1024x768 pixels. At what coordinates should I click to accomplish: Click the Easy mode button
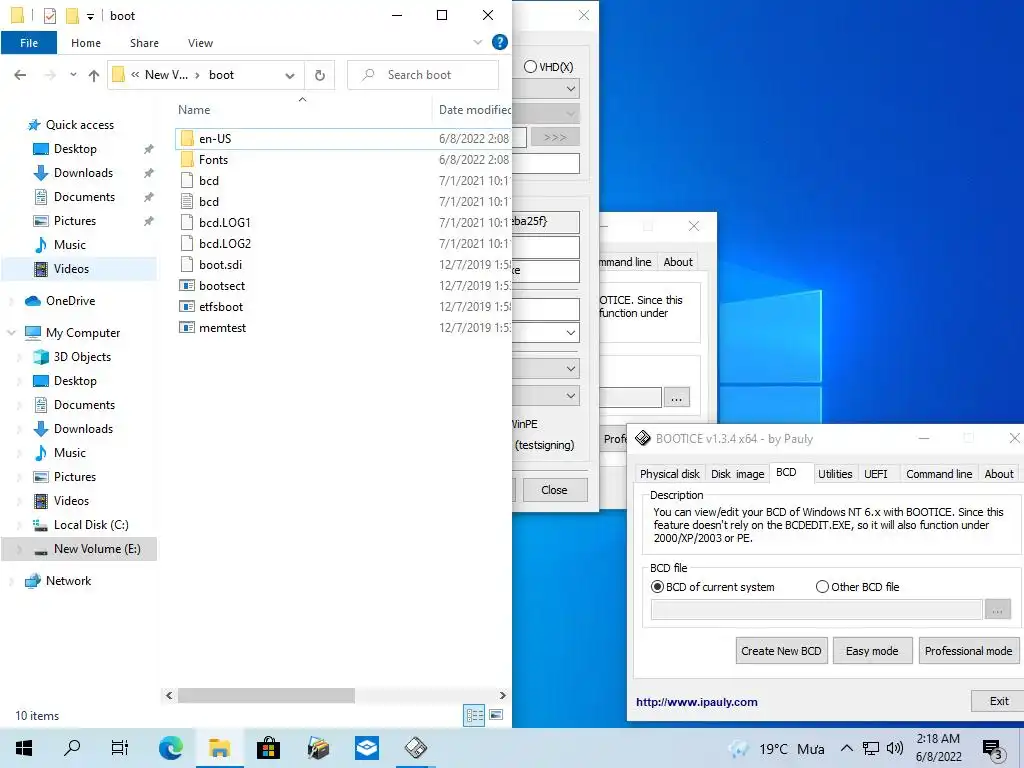click(x=872, y=650)
